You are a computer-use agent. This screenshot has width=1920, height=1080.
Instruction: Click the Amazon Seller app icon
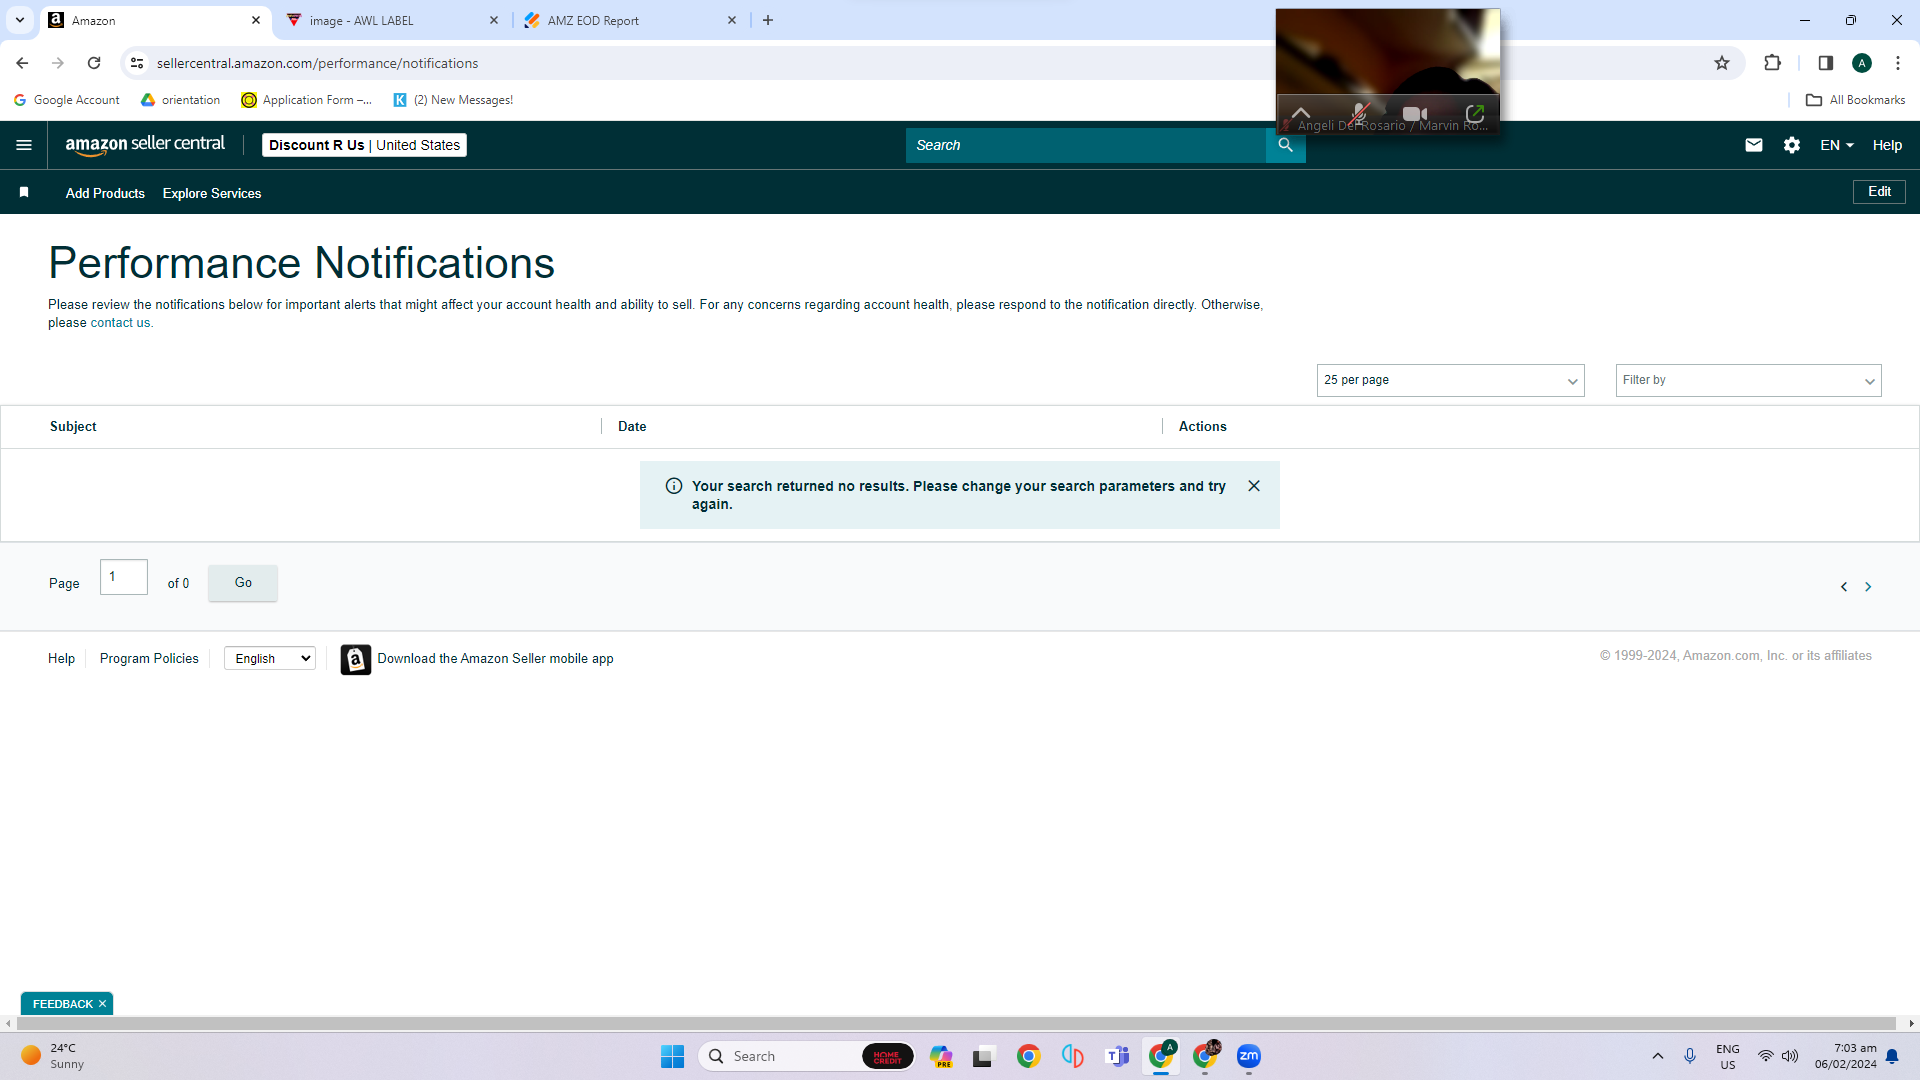tap(355, 659)
